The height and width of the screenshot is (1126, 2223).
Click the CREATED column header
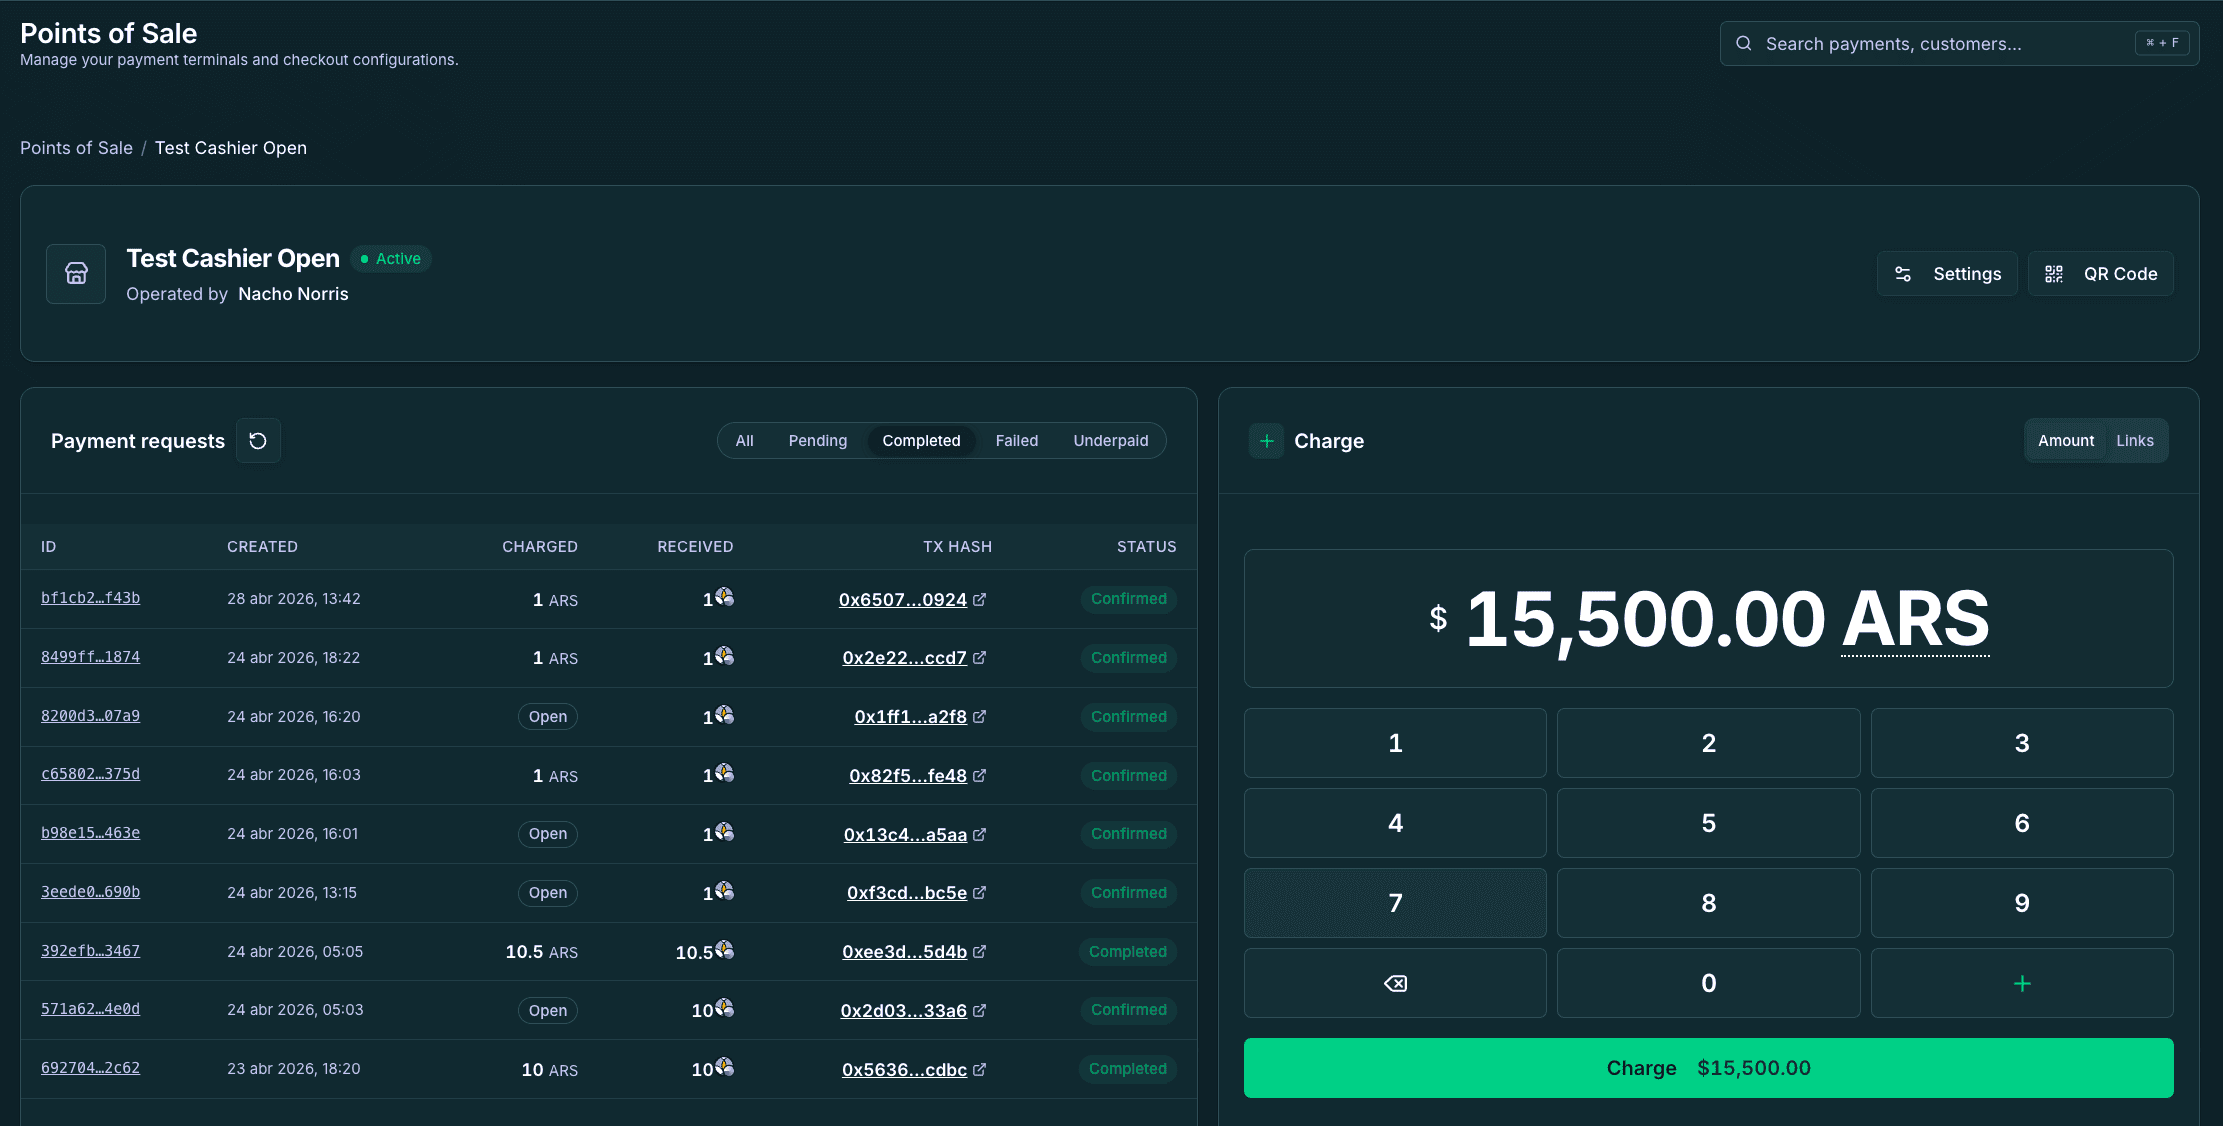262,547
